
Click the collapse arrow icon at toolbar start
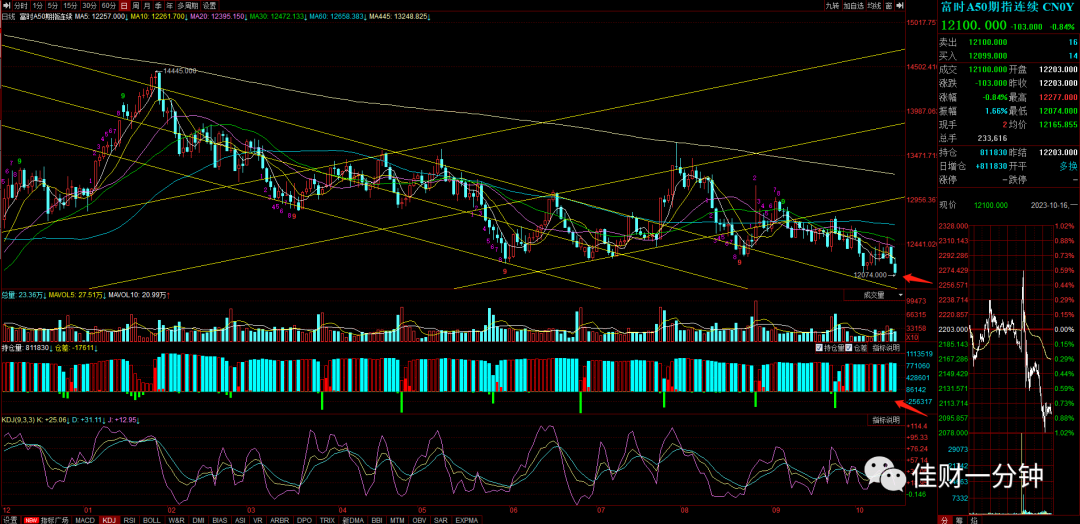tap(6, 5)
